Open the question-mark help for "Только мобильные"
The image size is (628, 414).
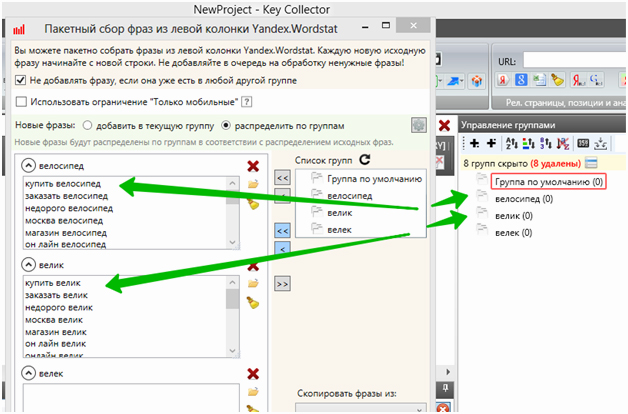click(x=247, y=102)
